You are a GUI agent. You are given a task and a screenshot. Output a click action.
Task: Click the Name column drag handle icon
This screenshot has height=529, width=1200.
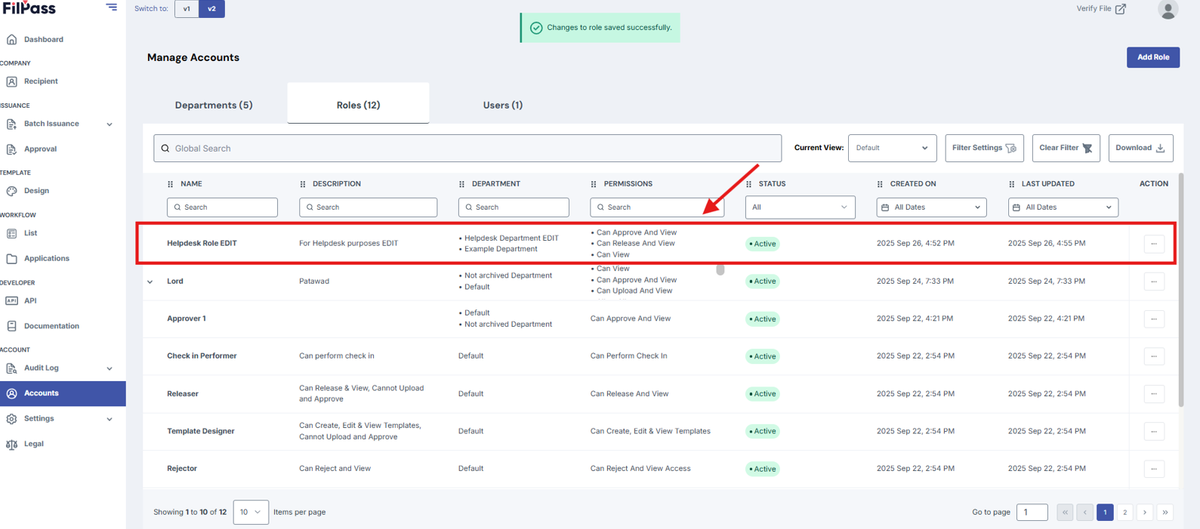171,184
